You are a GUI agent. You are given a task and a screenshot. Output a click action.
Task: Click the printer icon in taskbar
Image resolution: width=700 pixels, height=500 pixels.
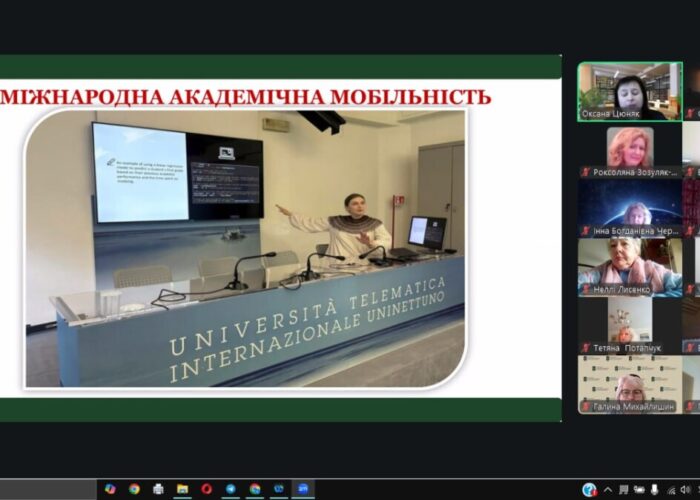(x=158, y=489)
